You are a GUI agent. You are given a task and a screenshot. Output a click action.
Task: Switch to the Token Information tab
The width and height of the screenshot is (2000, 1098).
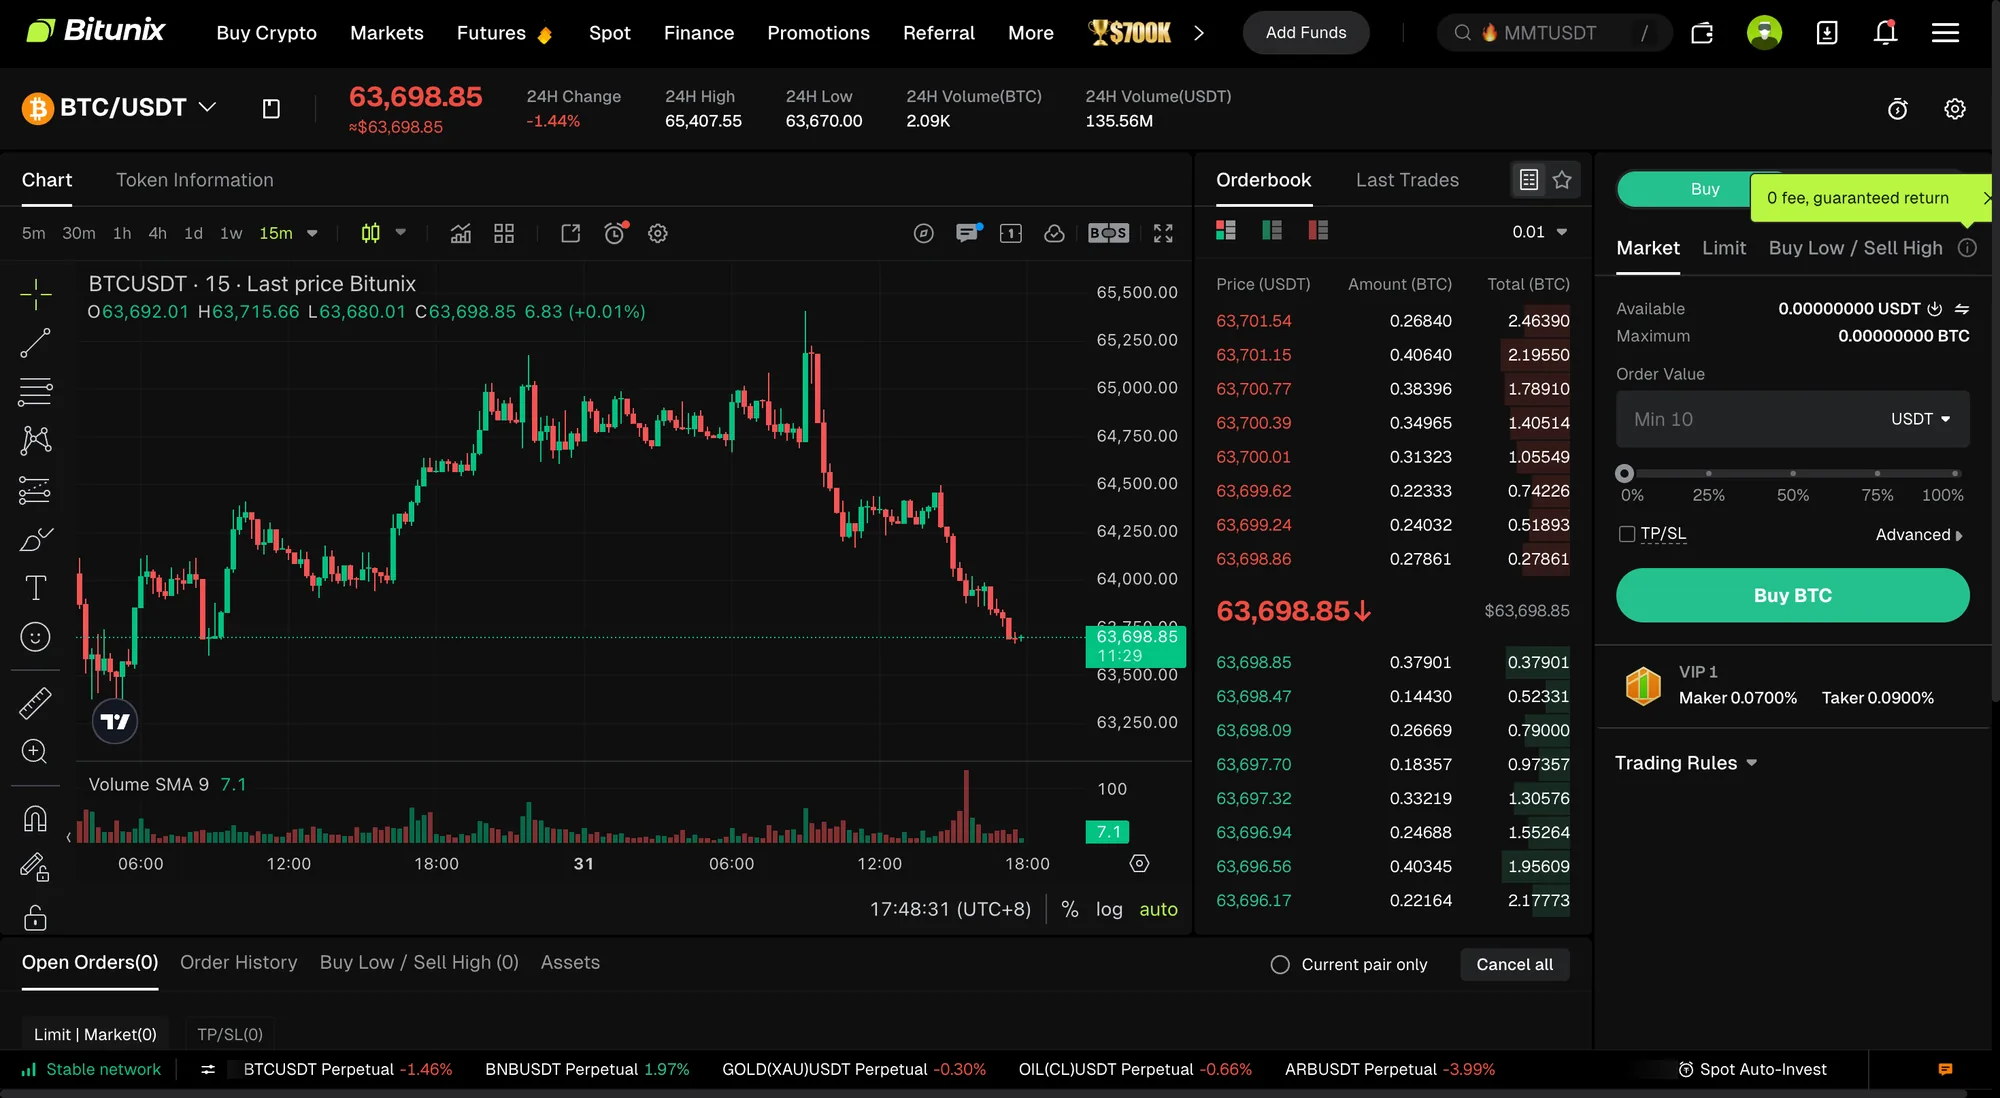194,180
